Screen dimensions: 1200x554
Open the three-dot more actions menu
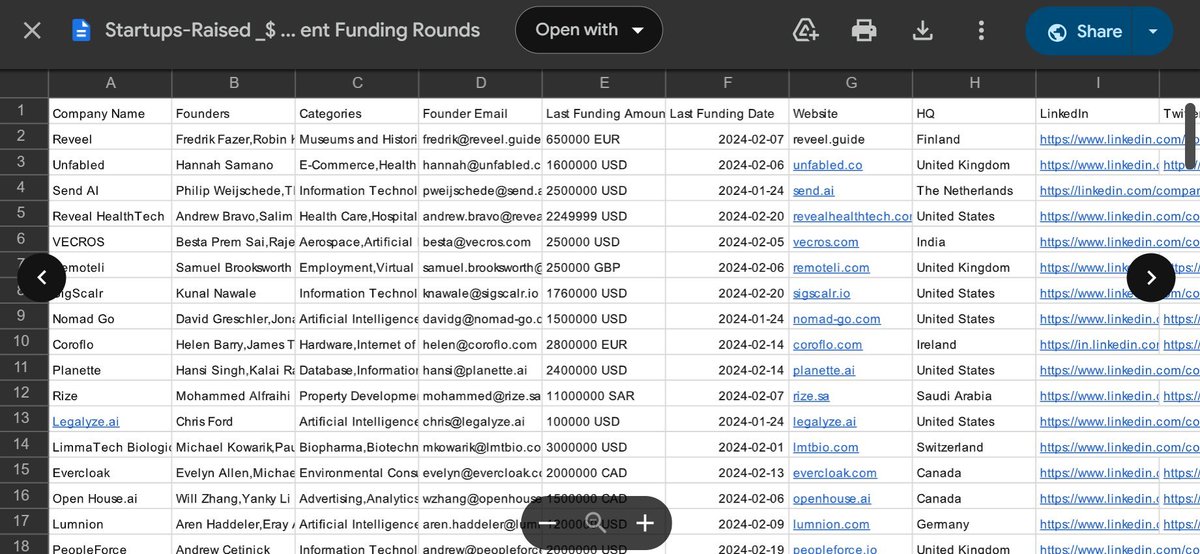point(982,31)
